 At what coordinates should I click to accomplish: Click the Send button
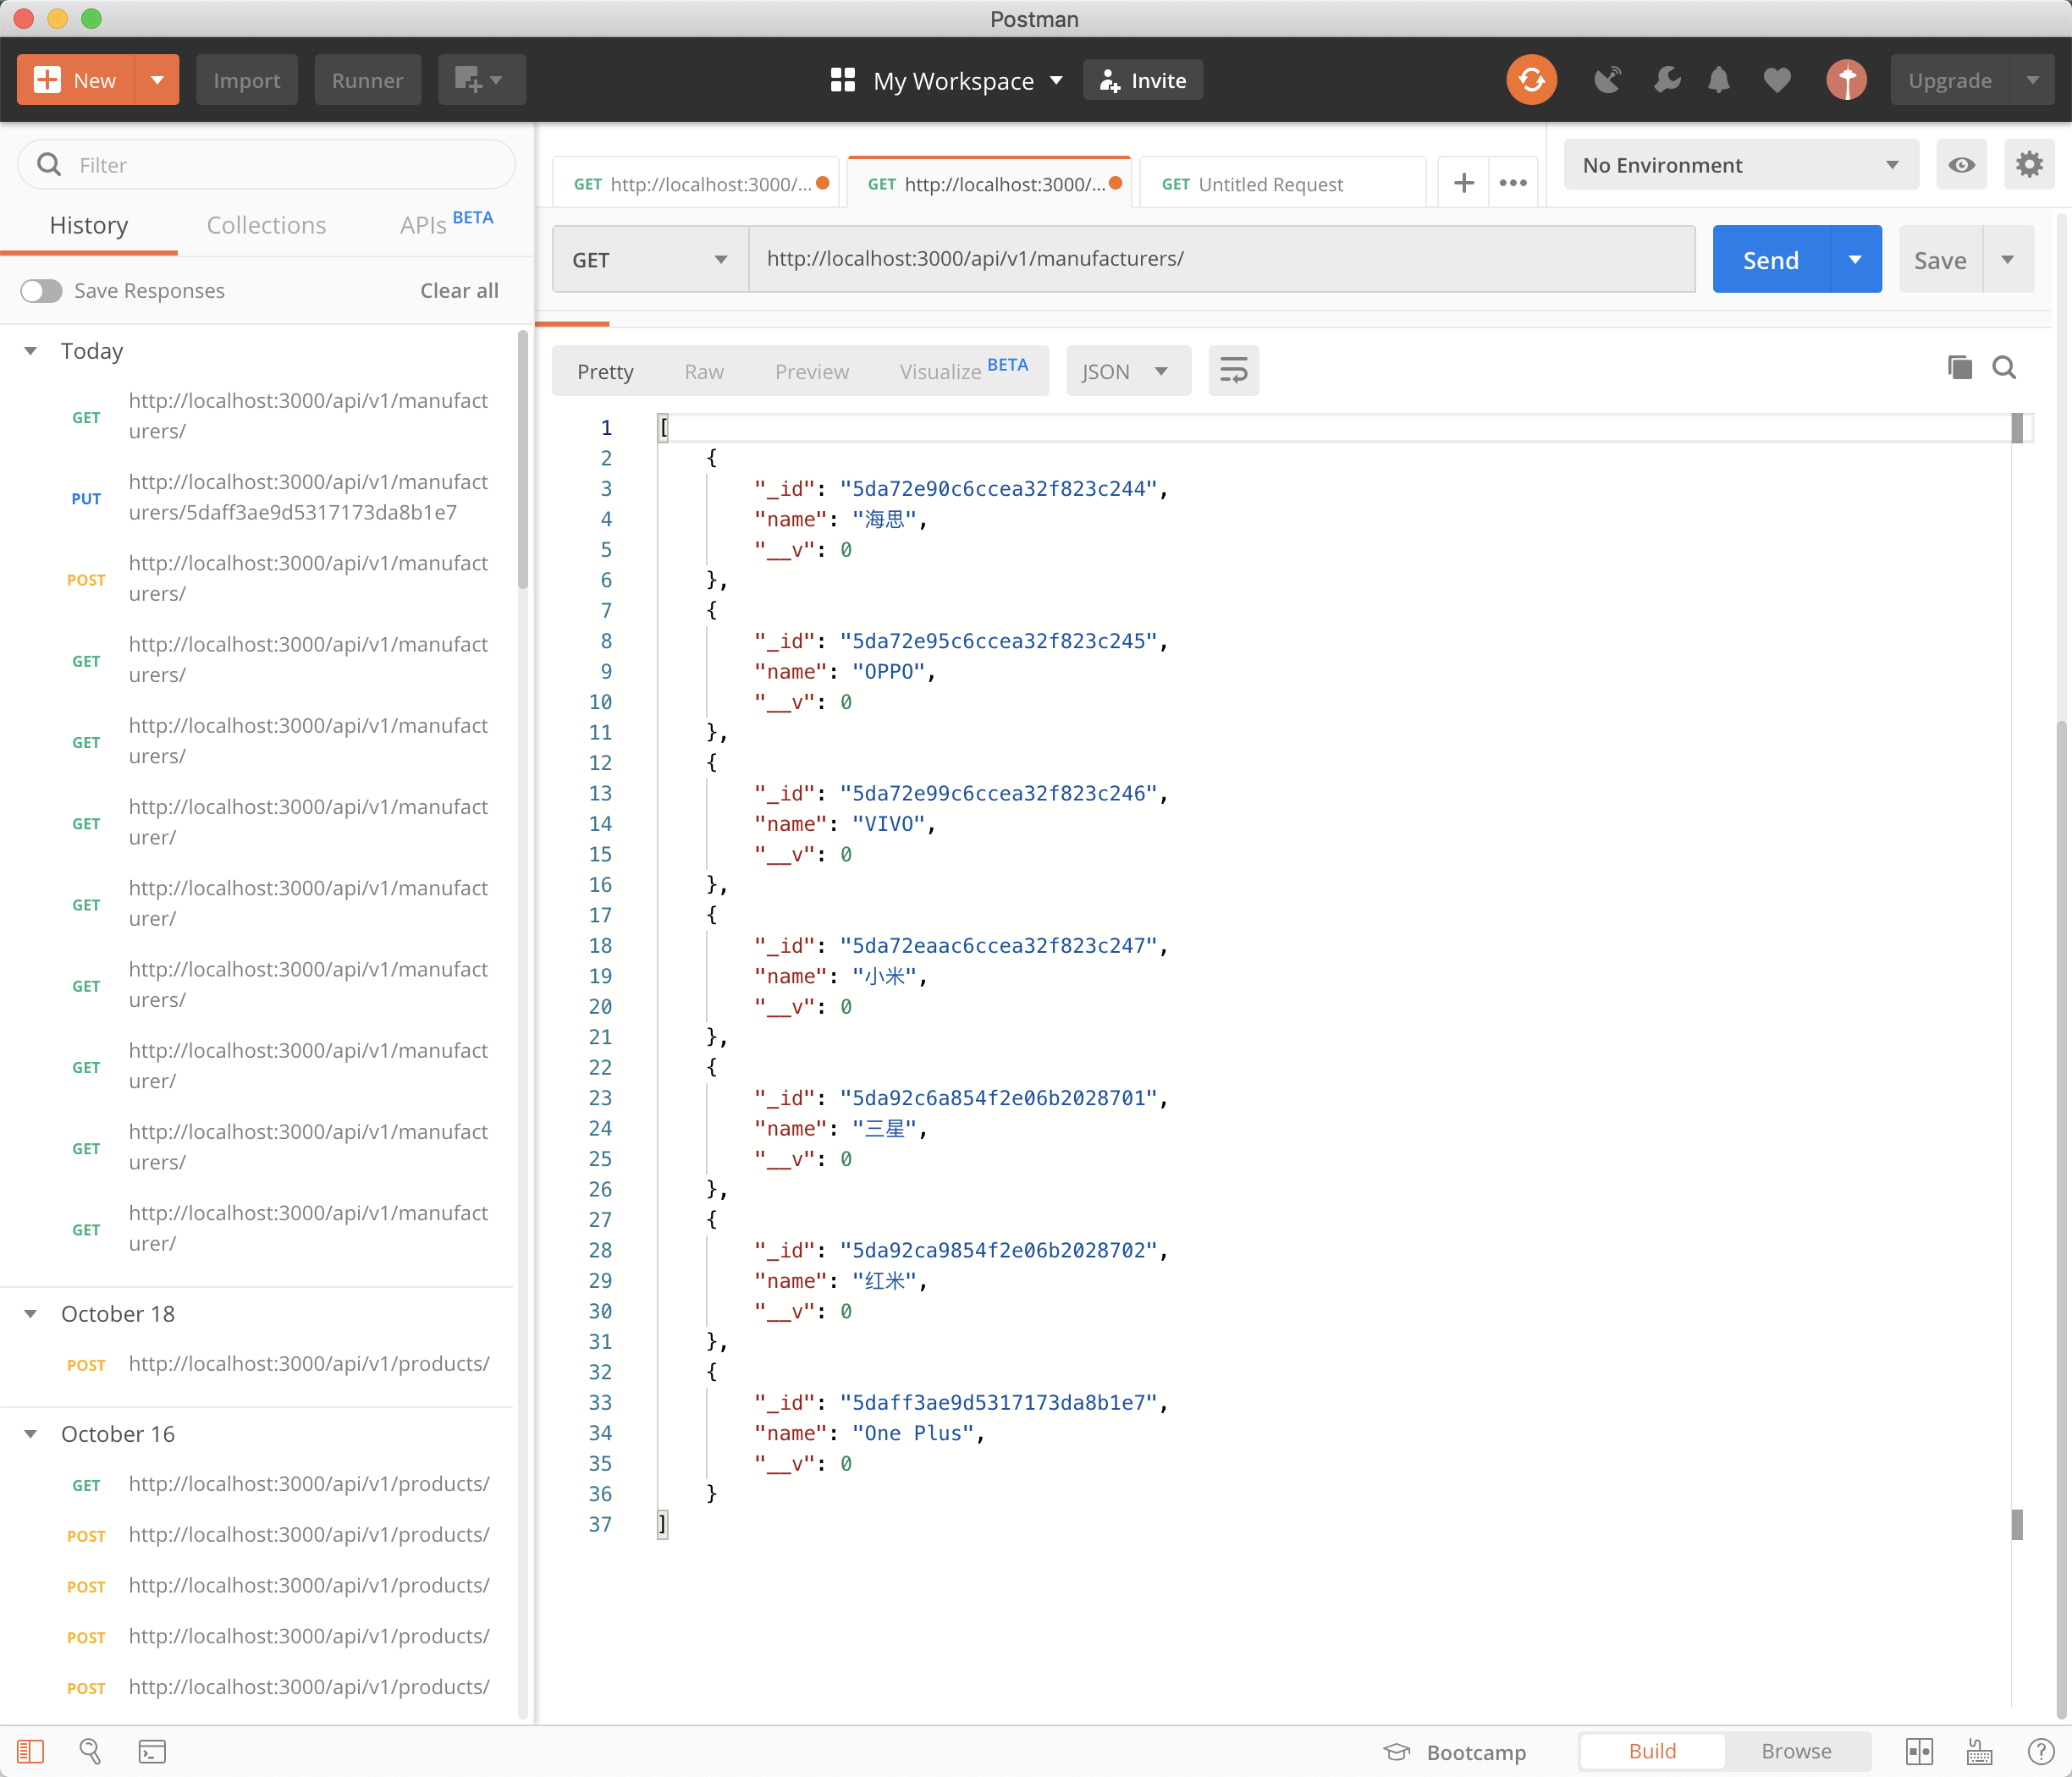coord(1770,260)
